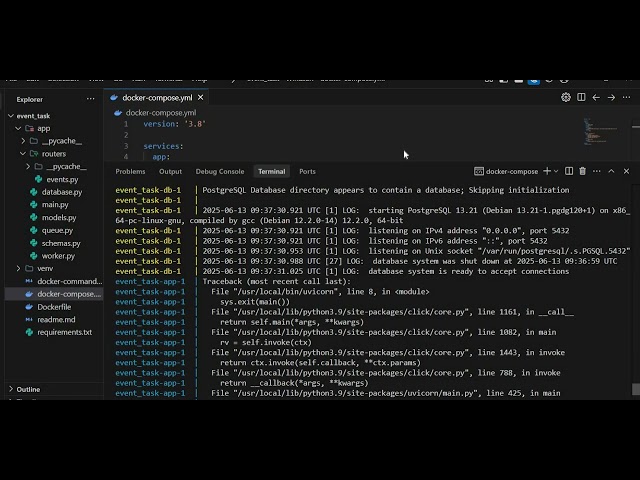
Task: Open the docker-command markdown file
Action: coord(69,281)
